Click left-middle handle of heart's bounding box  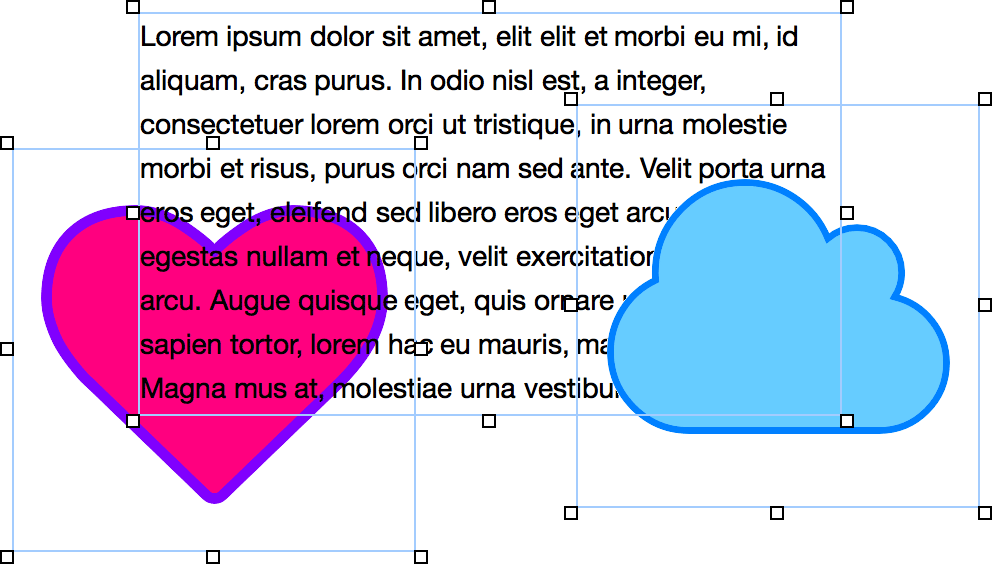pos(7,349)
